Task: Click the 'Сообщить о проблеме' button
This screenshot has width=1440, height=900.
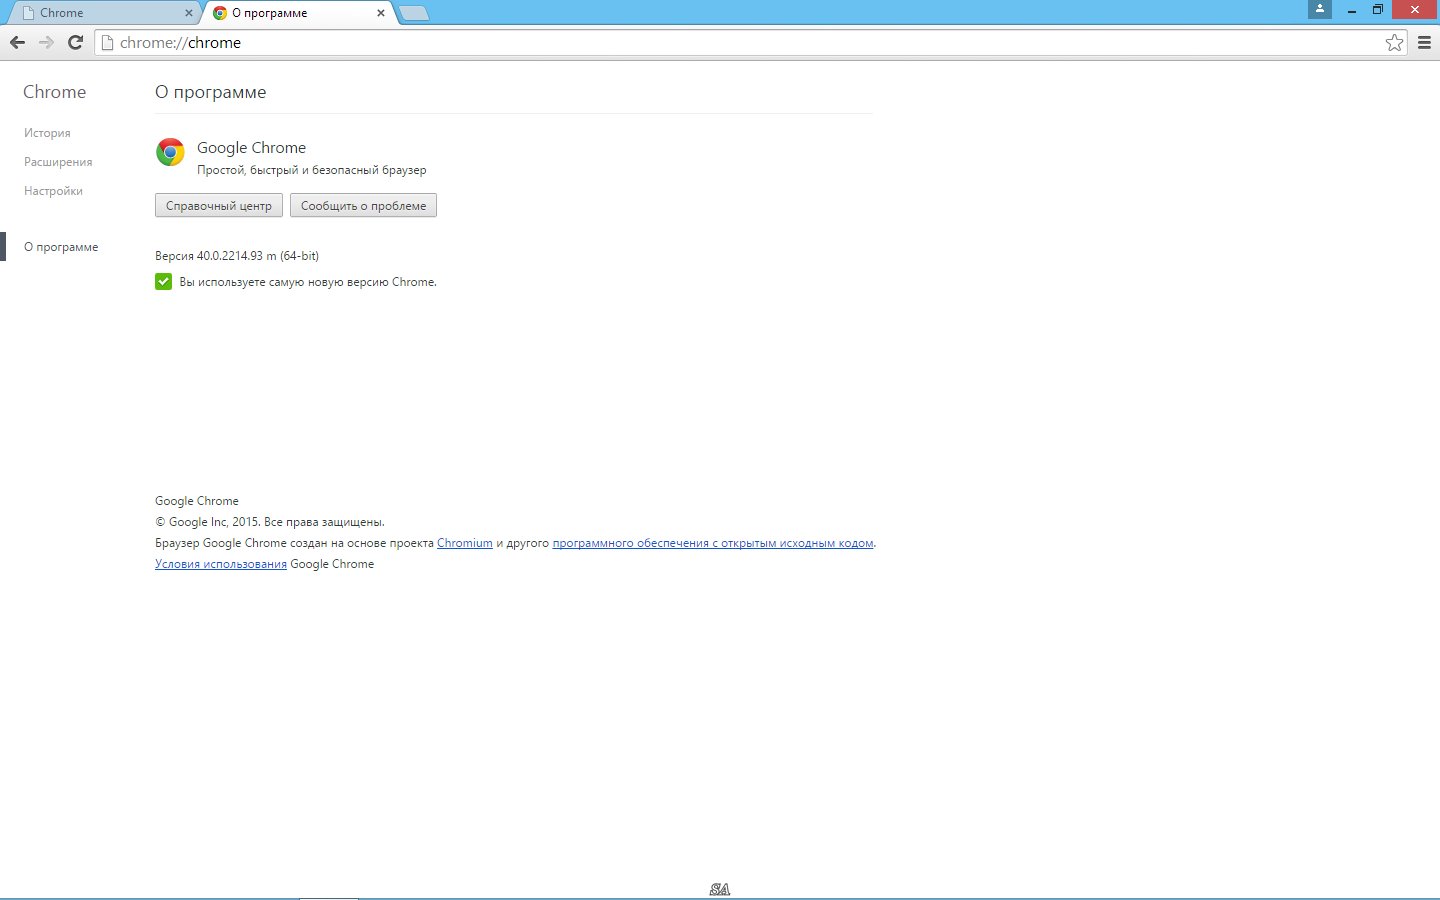Action: [x=363, y=205]
